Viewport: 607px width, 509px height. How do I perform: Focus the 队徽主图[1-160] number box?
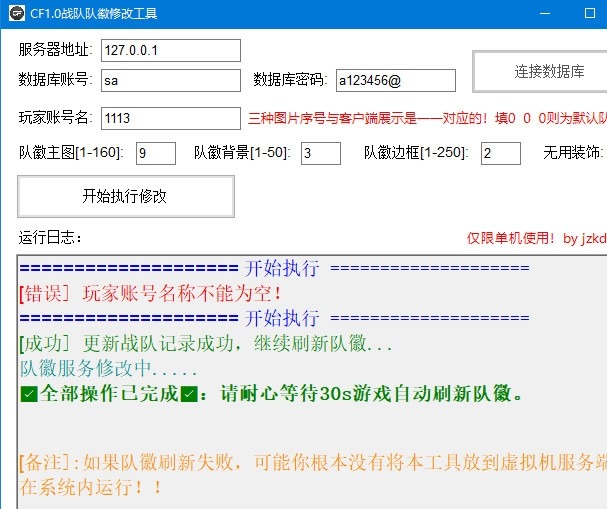(156, 153)
